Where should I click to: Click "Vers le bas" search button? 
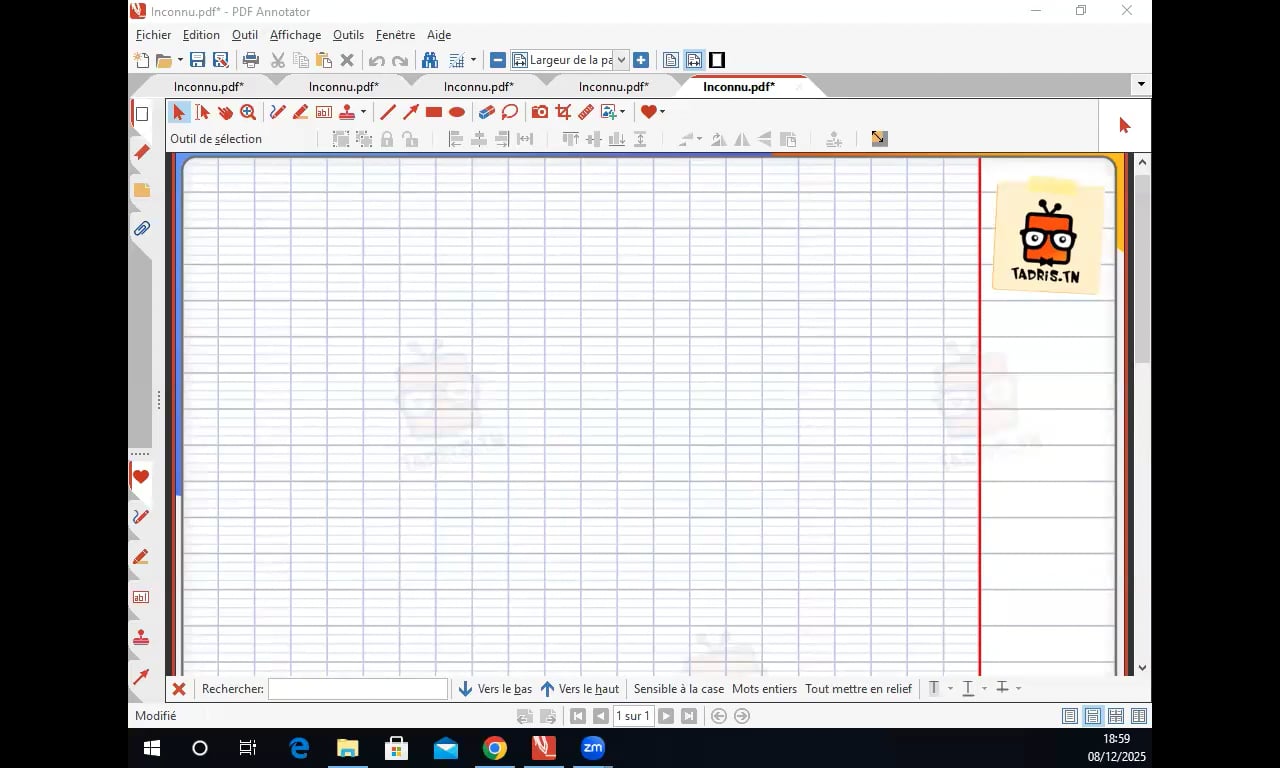495,689
